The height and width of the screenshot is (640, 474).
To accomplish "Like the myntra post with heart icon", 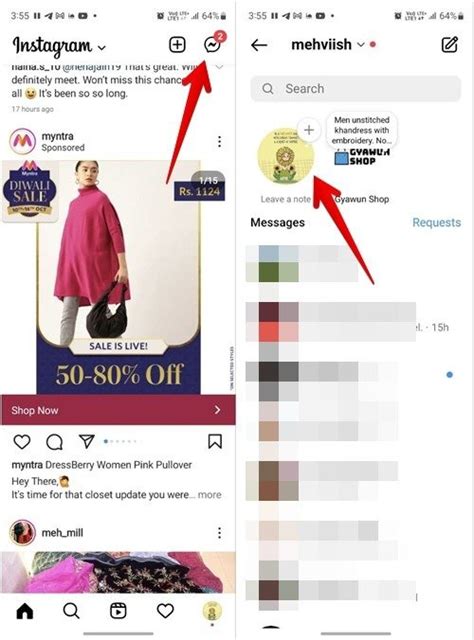I will tap(22, 442).
